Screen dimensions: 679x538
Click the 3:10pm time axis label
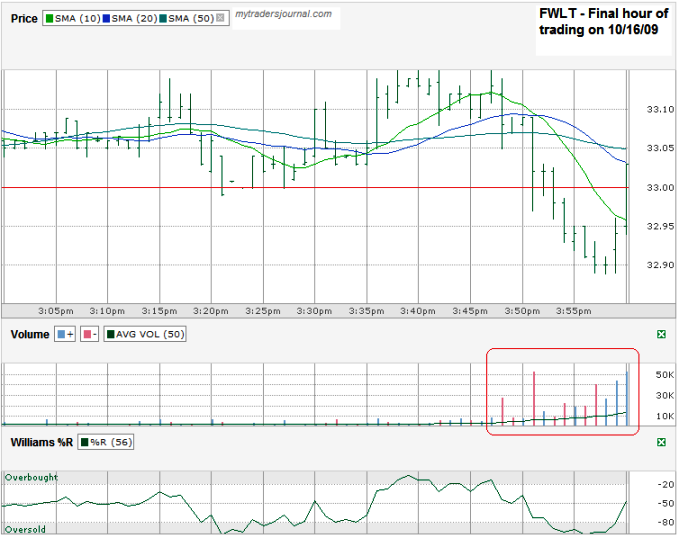point(107,311)
